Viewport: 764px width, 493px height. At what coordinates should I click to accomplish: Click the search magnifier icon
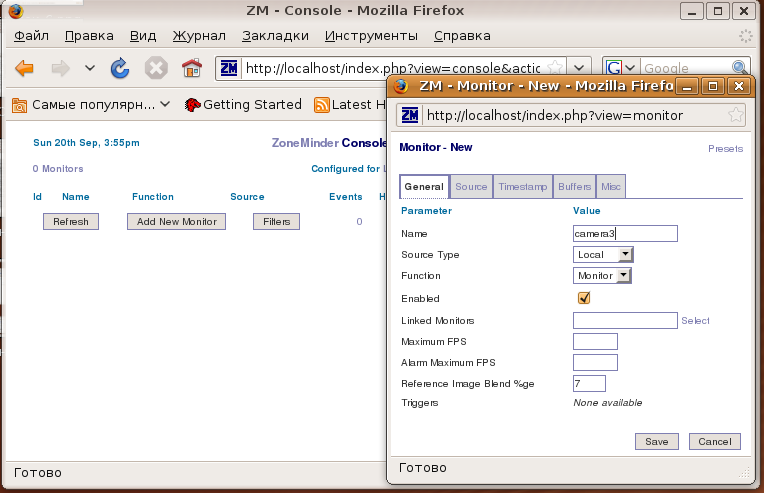click(740, 68)
